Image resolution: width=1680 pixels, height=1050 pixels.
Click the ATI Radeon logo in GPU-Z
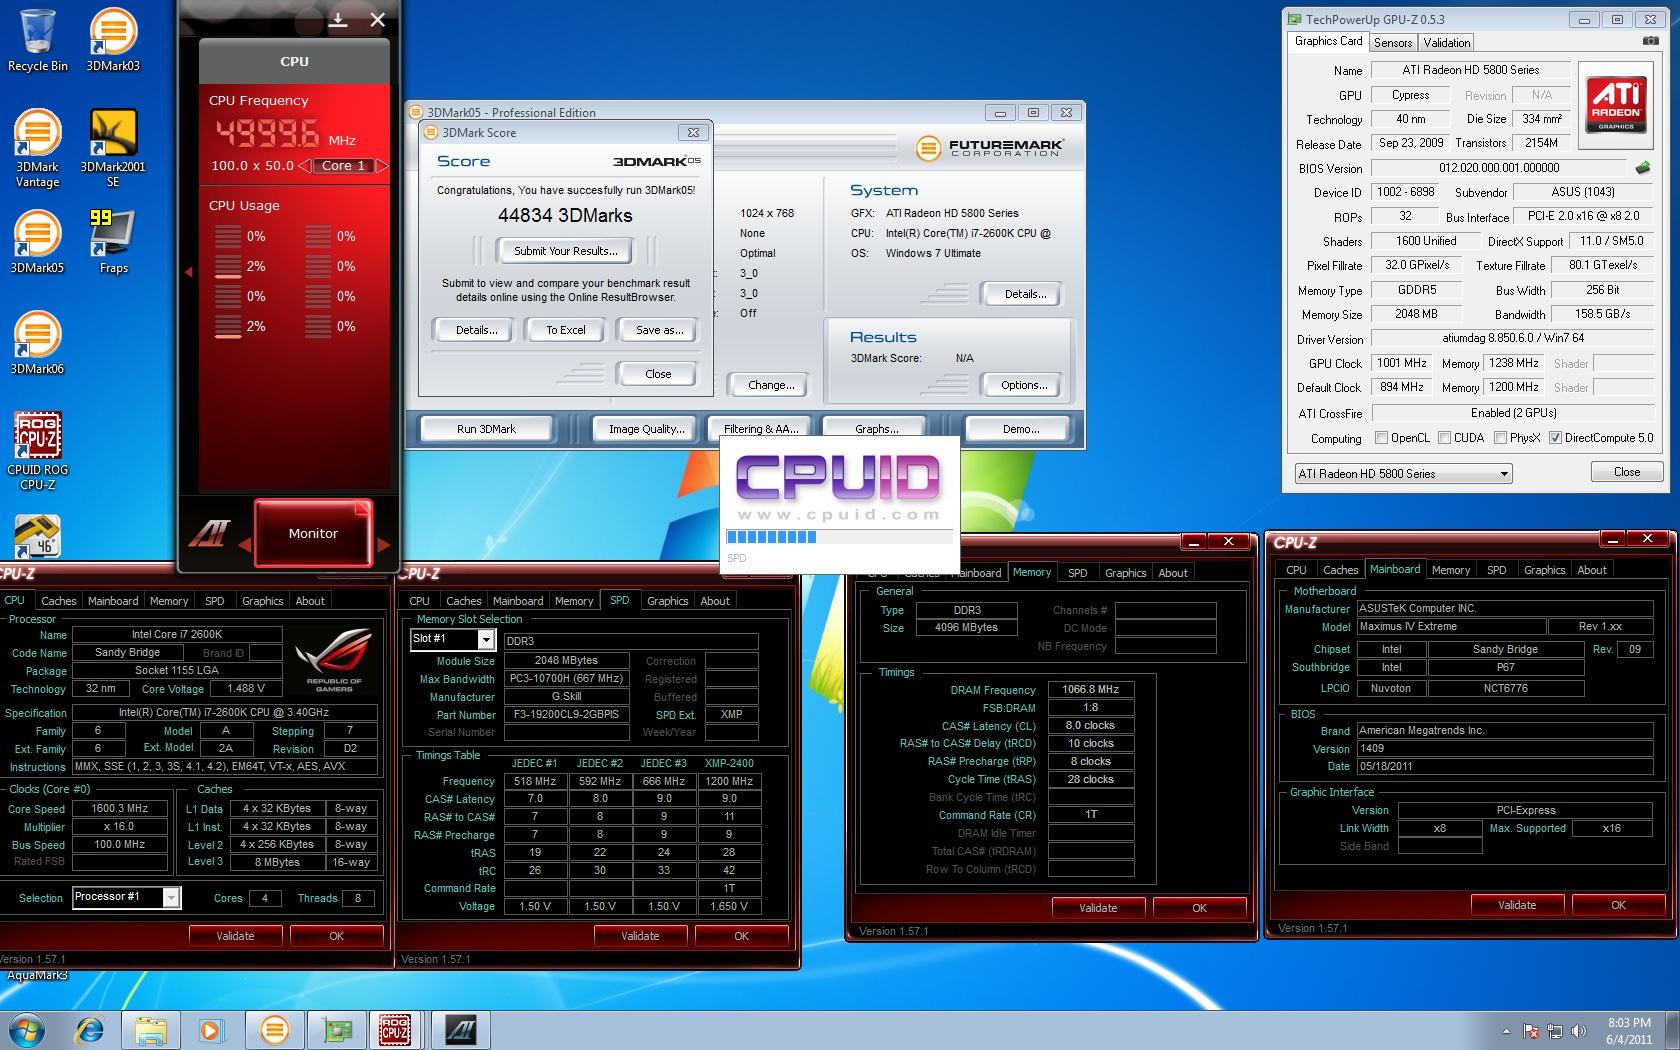point(1616,105)
